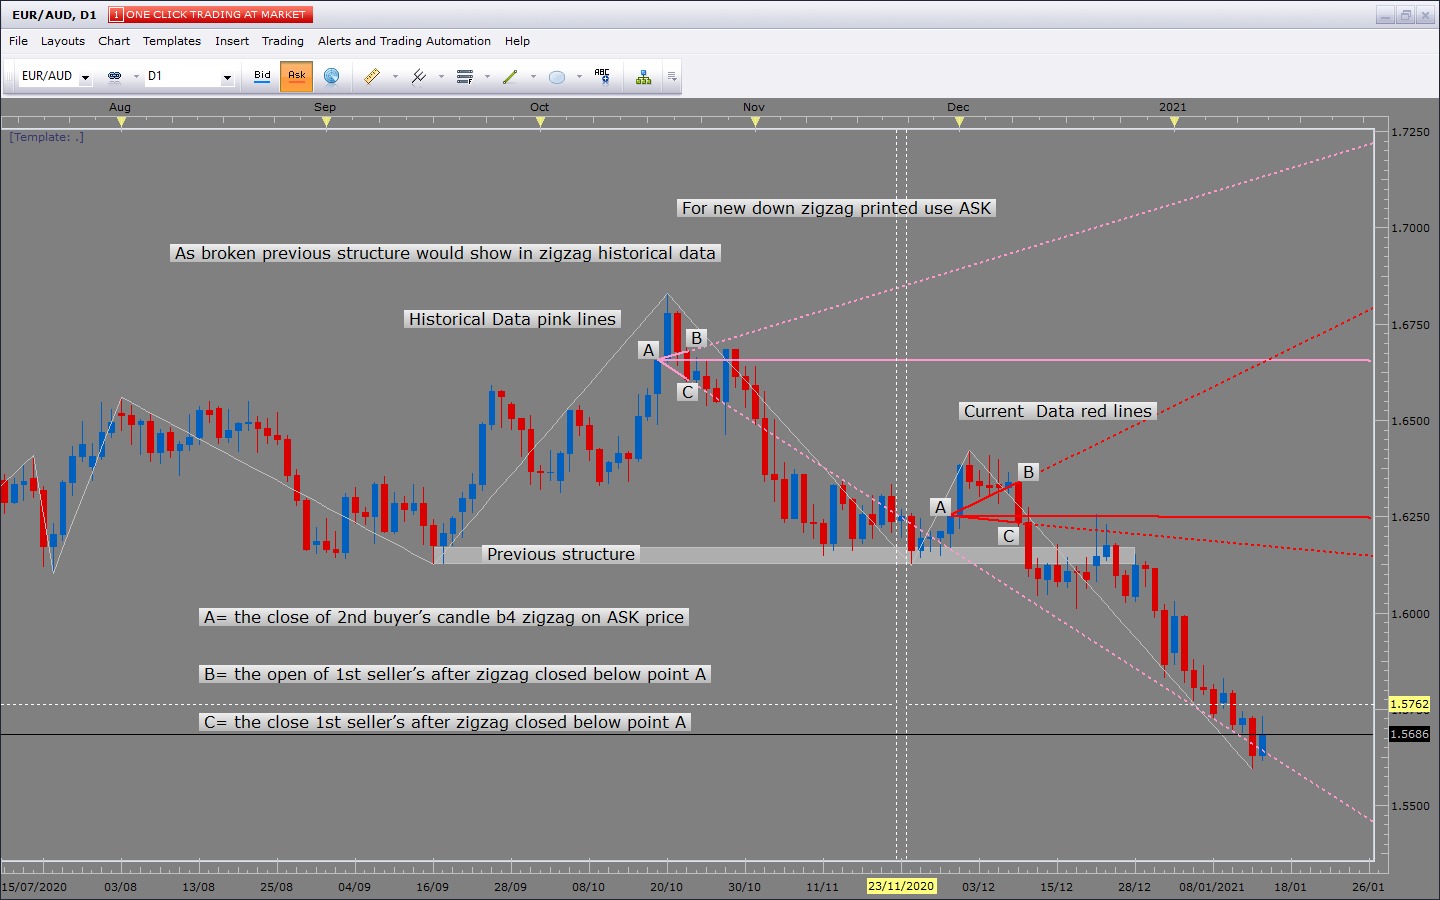Select the ABC text label tool
Image resolution: width=1440 pixels, height=900 pixels.
[602, 76]
